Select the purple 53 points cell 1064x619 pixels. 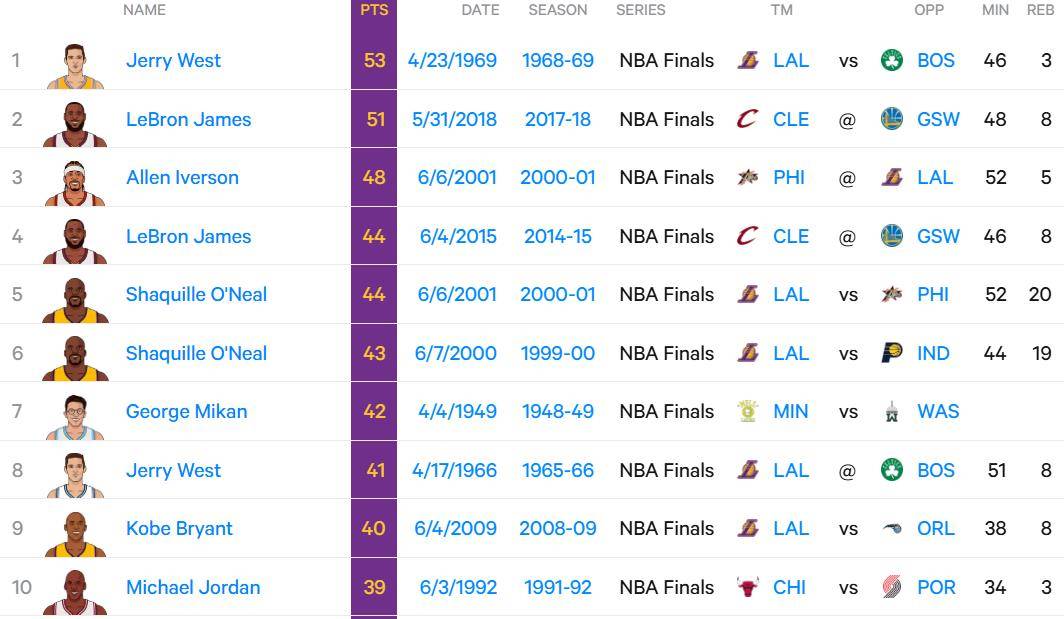click(x=374, y=60)
